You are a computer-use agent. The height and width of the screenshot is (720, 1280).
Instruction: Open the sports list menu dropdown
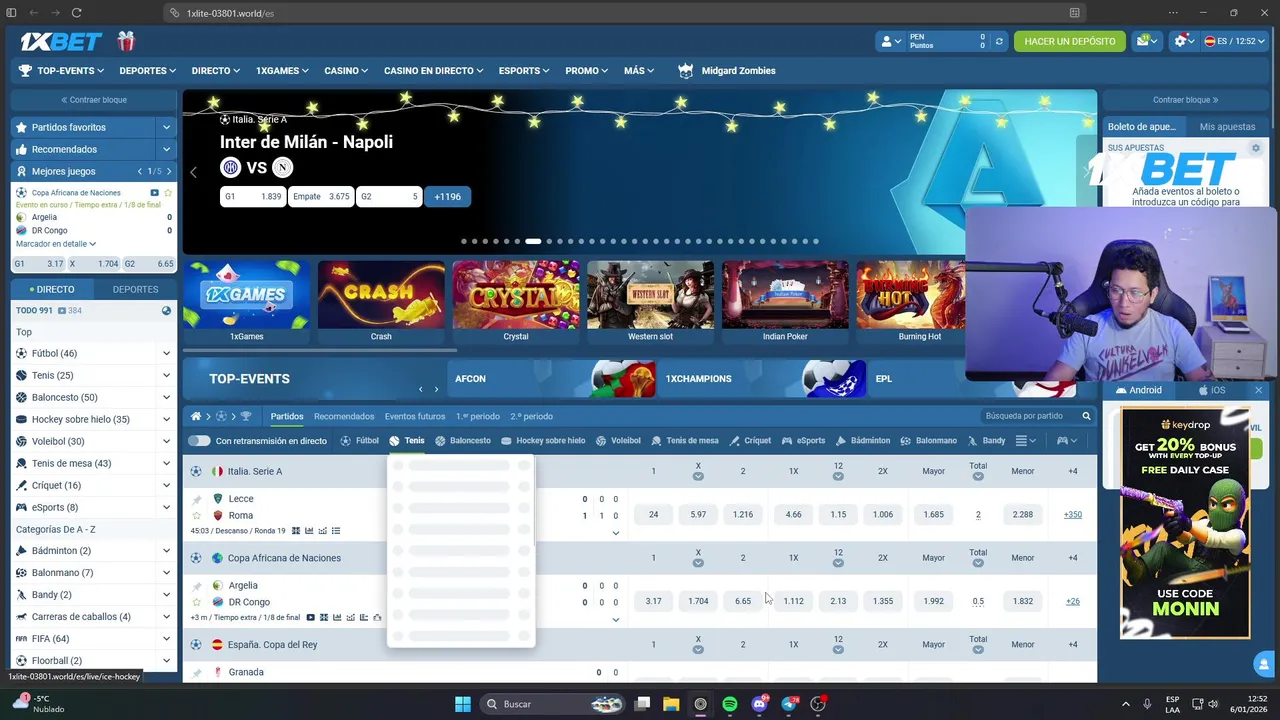pyautogui.click(x=1026, y=441)
